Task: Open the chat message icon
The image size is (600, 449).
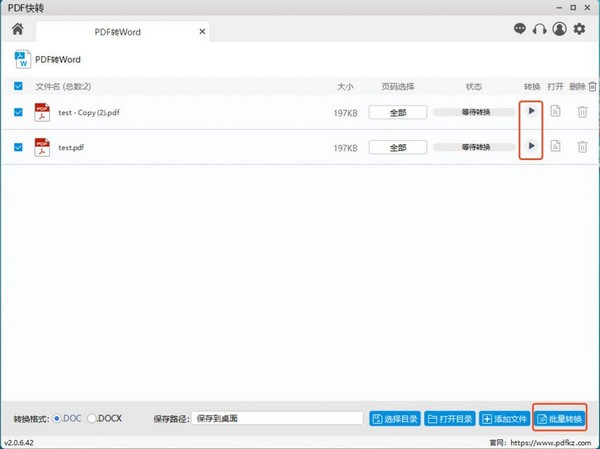Action: pyautogui.click(x=519, y=30)
